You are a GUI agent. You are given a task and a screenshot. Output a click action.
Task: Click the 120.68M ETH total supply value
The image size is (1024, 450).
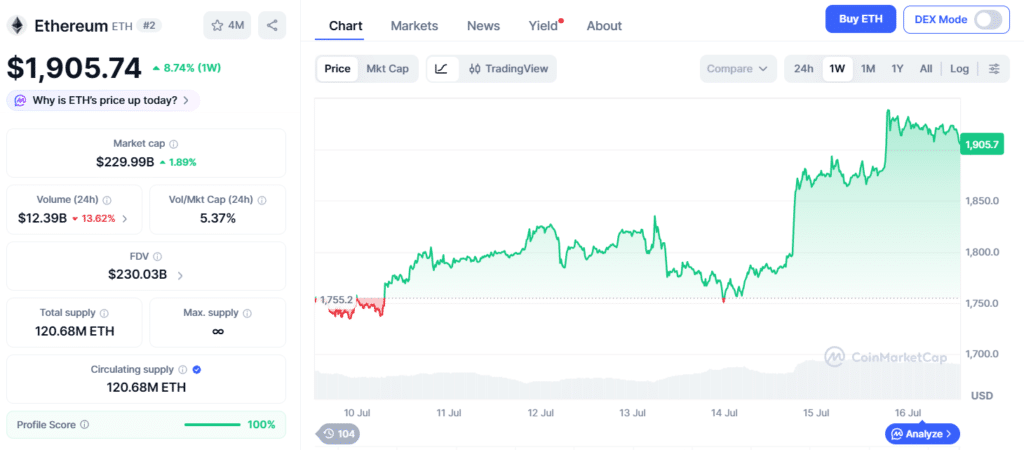click(74, 331)
